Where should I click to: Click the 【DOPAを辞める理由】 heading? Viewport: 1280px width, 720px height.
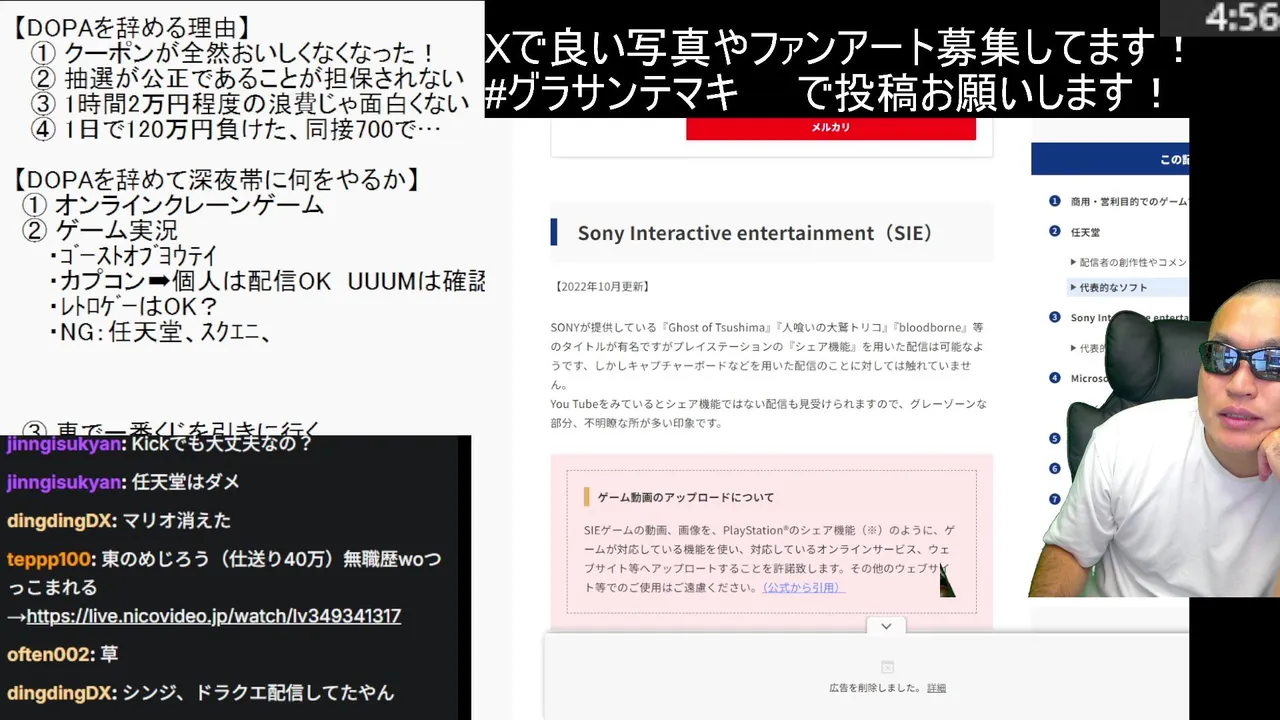[x=131, y=27]
